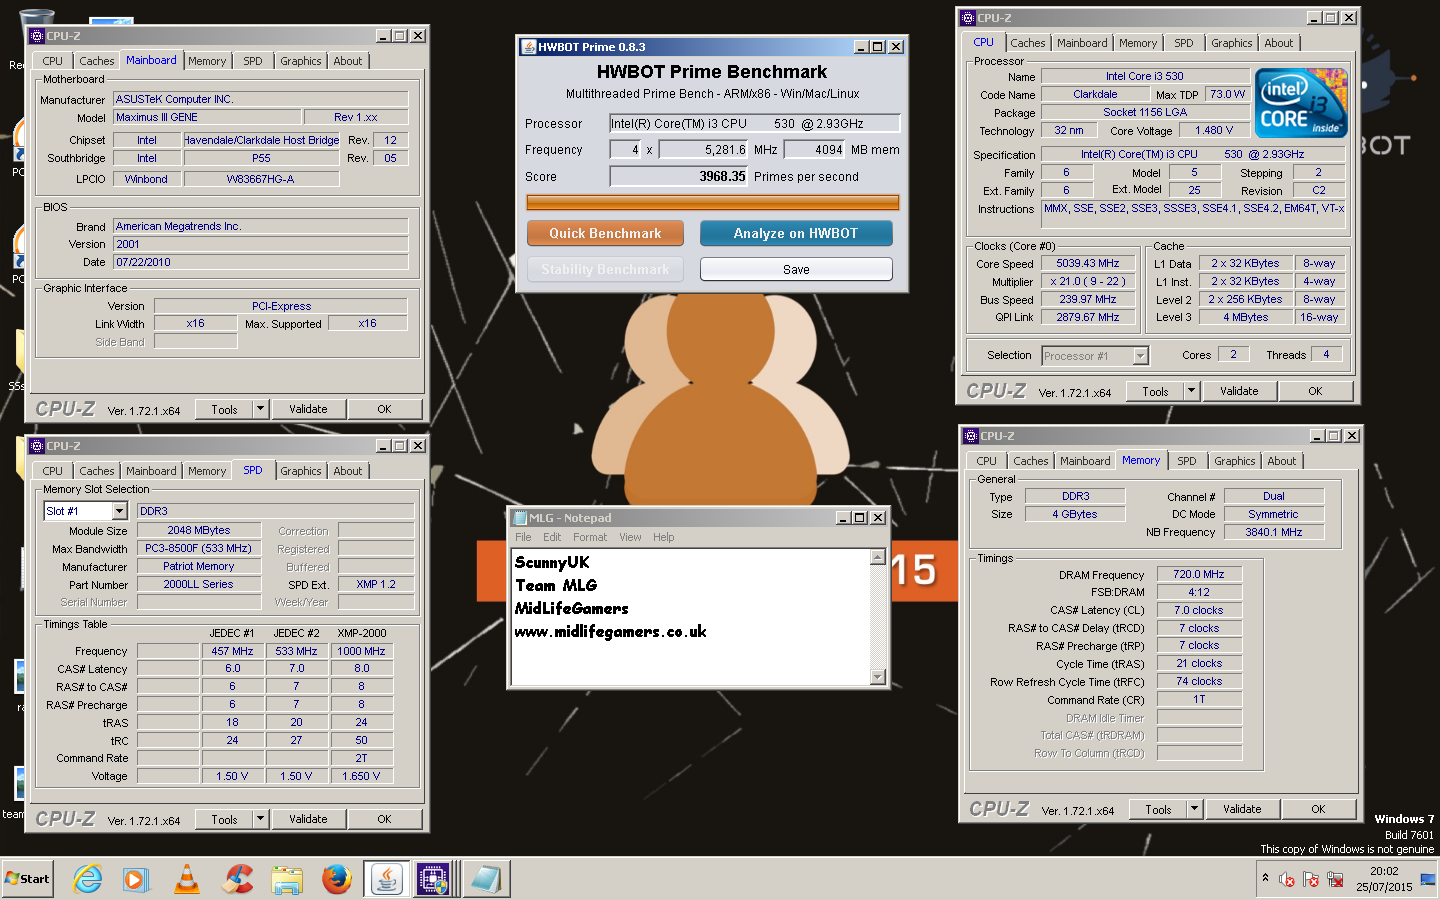Open Notepad Help menu
This screenshot has width=1440, height=900.
(664, 537)
